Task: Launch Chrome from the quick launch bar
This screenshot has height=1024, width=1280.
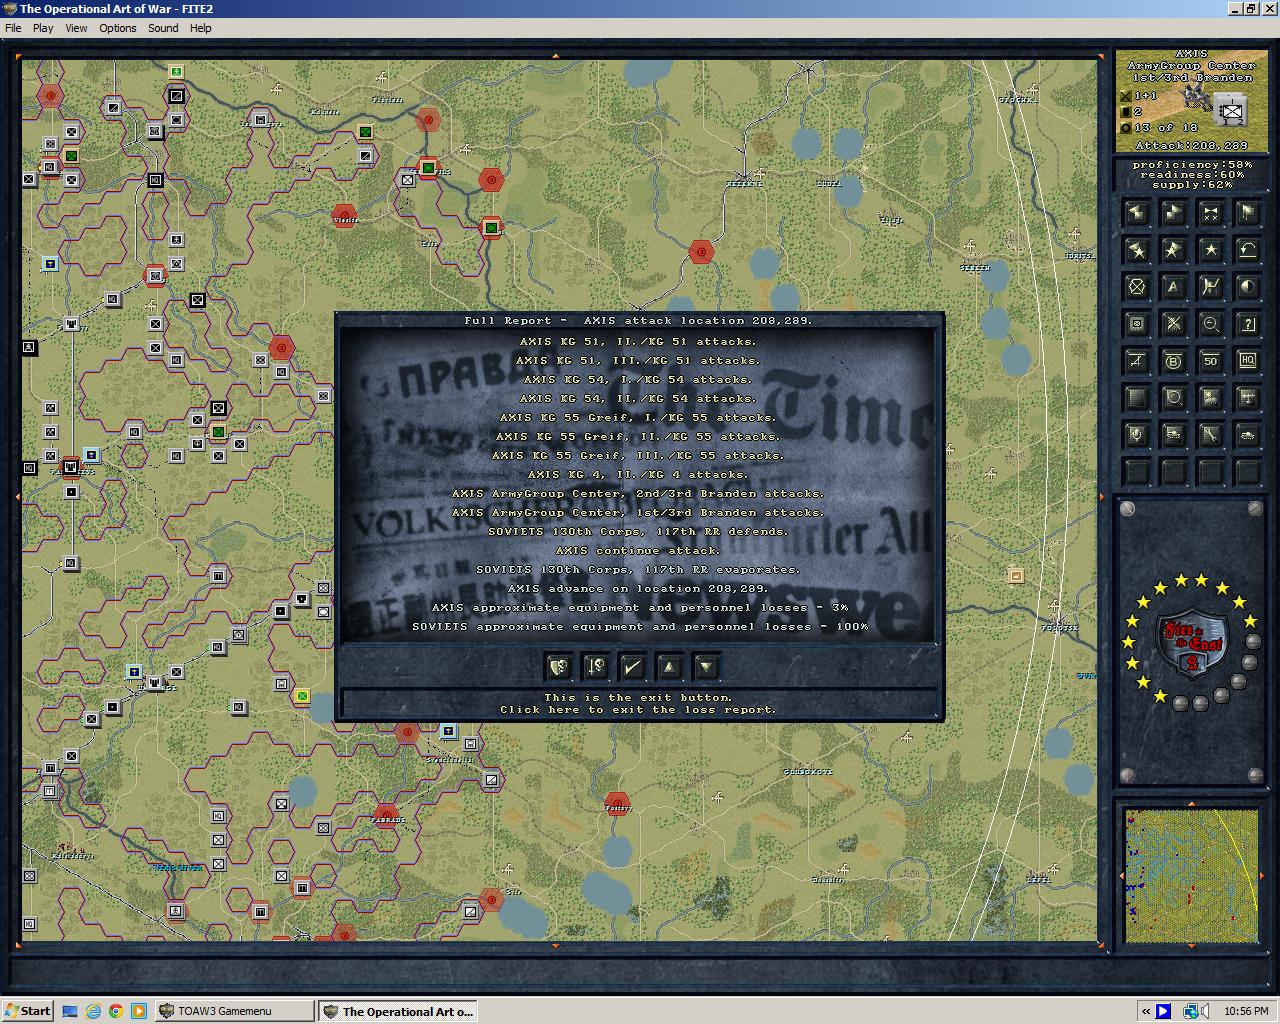Action: pyautogui.click(x=116, y=1011)
